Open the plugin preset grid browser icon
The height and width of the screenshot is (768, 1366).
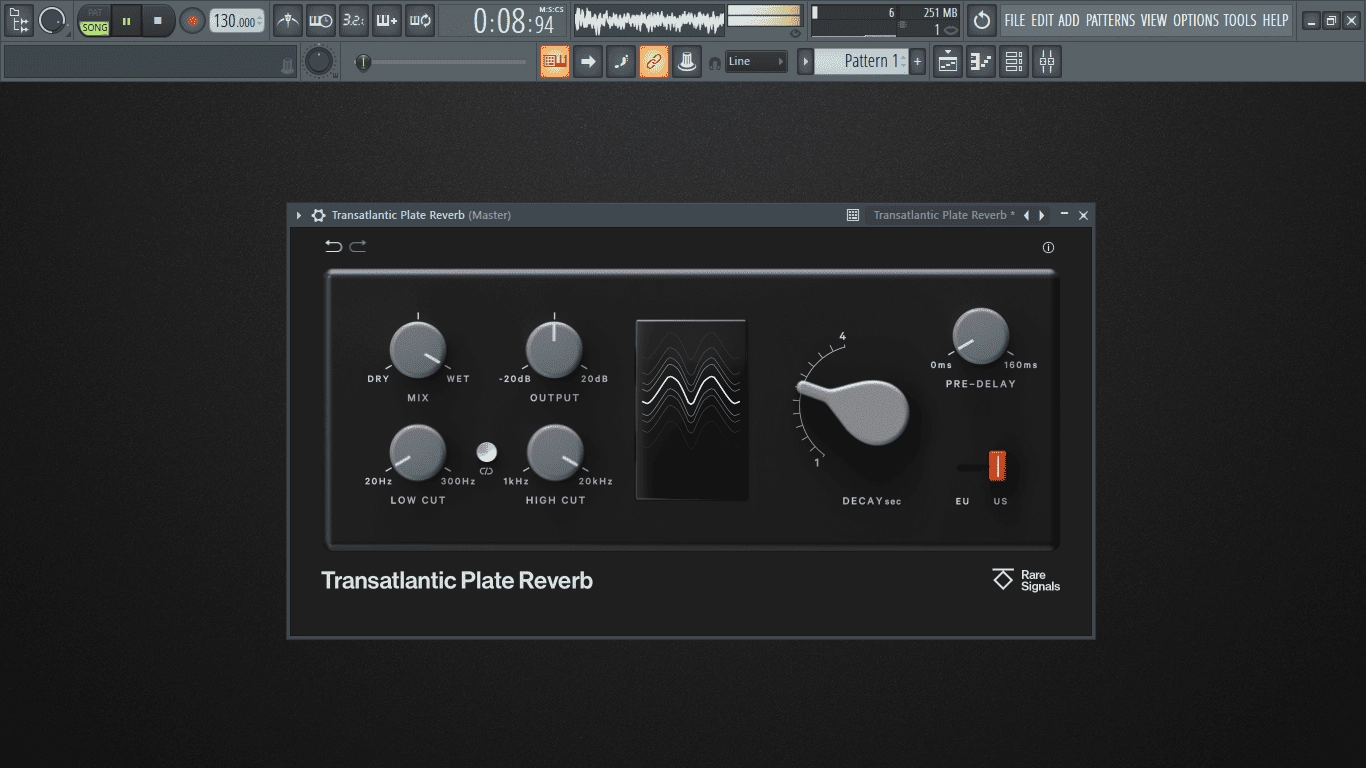pos(853,215)
